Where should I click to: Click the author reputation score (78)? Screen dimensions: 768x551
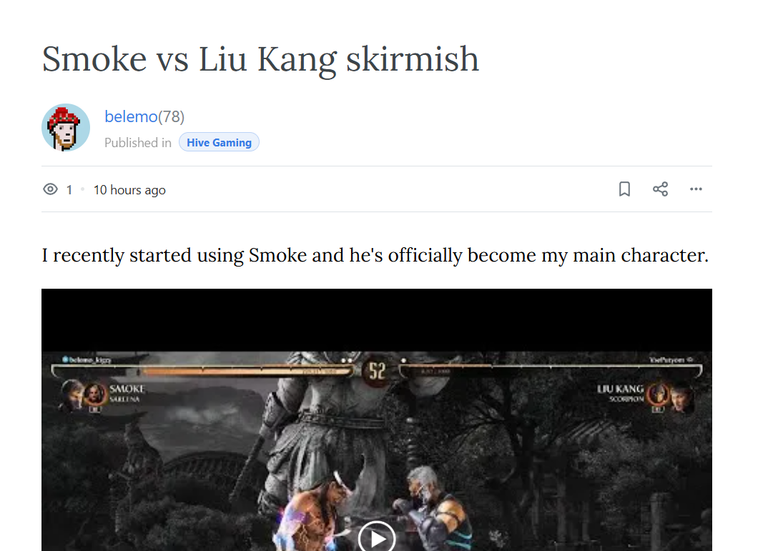tap(171, 117)
